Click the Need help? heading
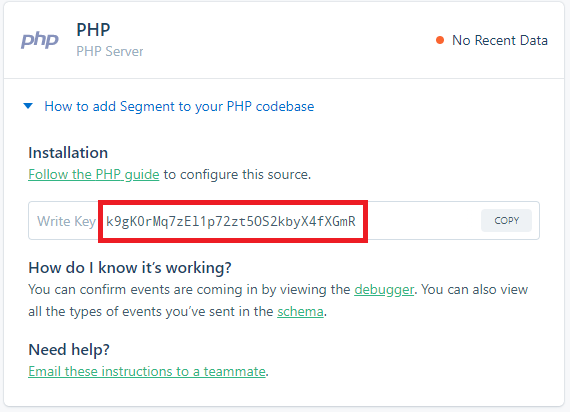The image size is (570, 412). point(69,349)
